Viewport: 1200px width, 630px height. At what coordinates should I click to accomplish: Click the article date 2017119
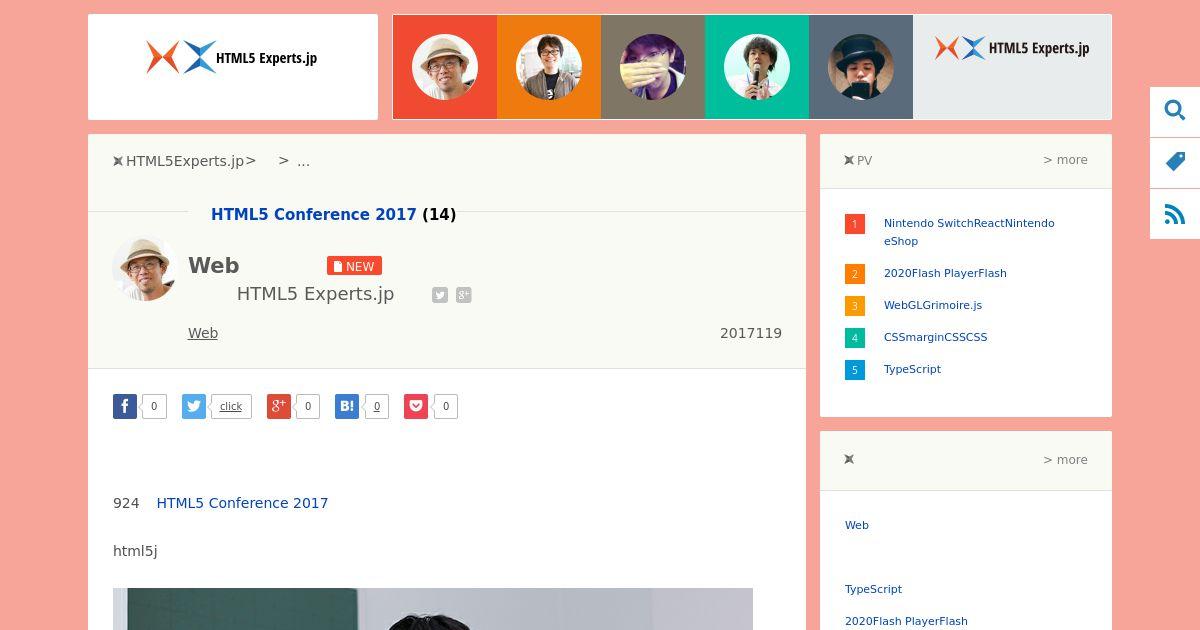751,333
